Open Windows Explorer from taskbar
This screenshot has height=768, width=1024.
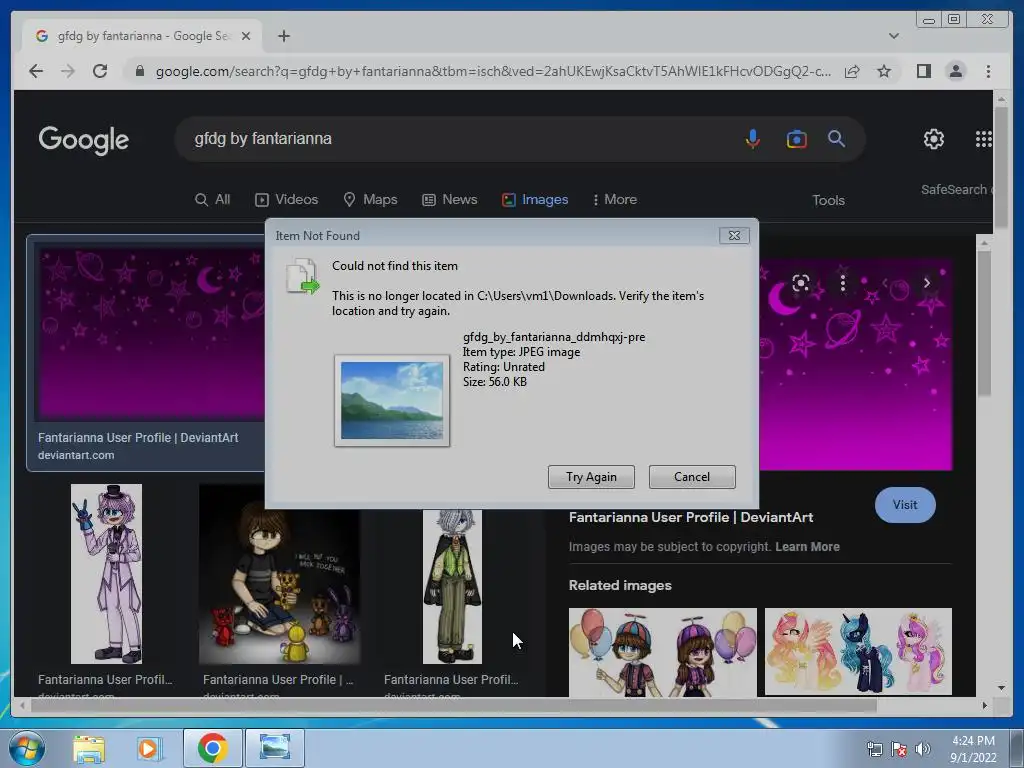coord(89,748)
